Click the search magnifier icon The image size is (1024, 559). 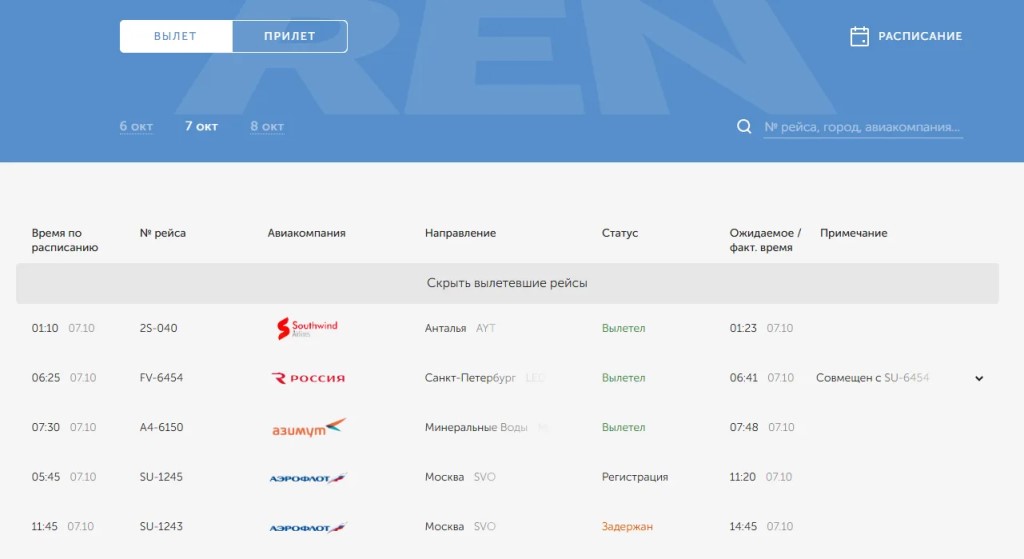pos(744,127)
